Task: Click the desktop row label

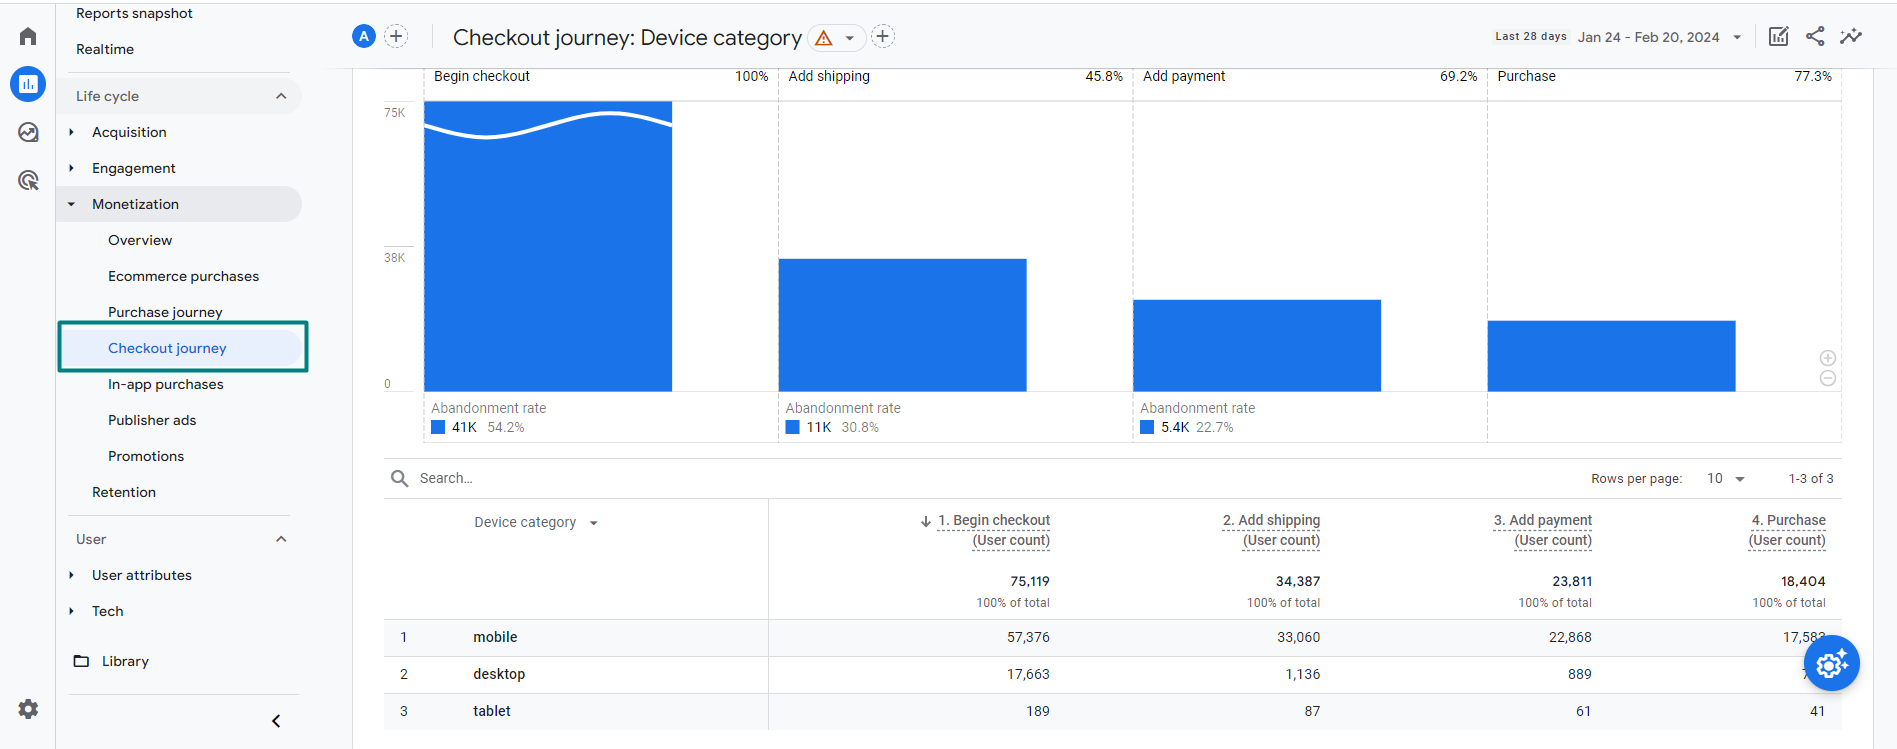Action: pyautogui.click(x=499, y=674)
